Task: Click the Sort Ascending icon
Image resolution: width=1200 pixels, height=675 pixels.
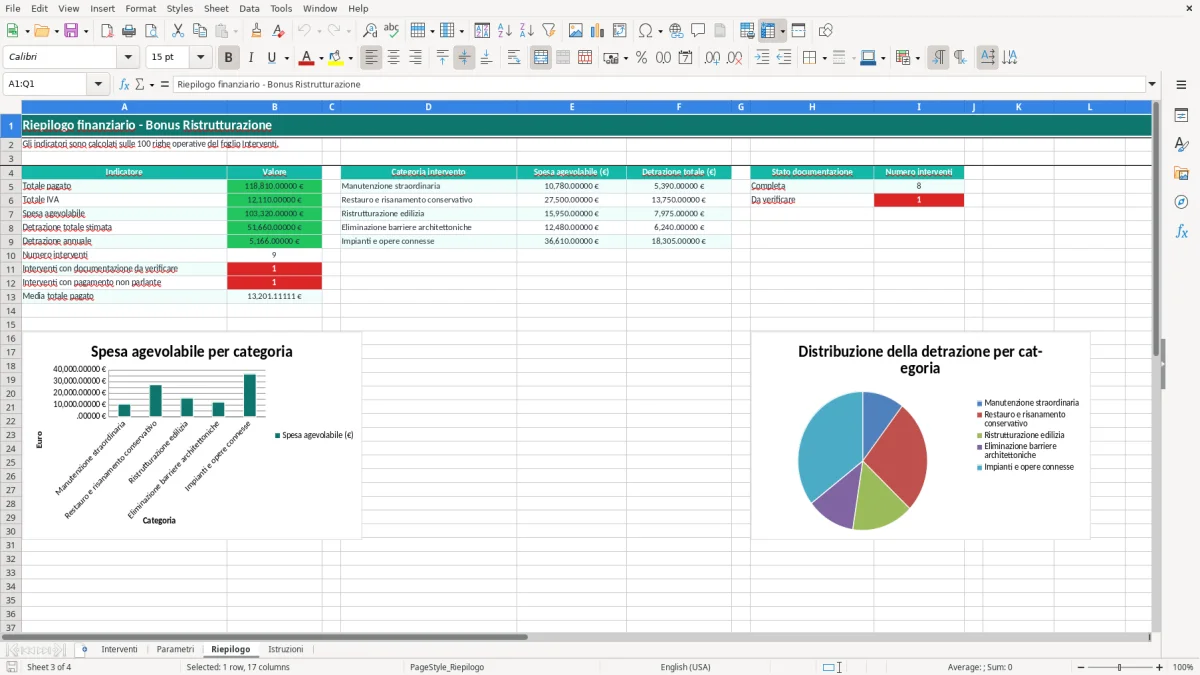Action: 504,31
